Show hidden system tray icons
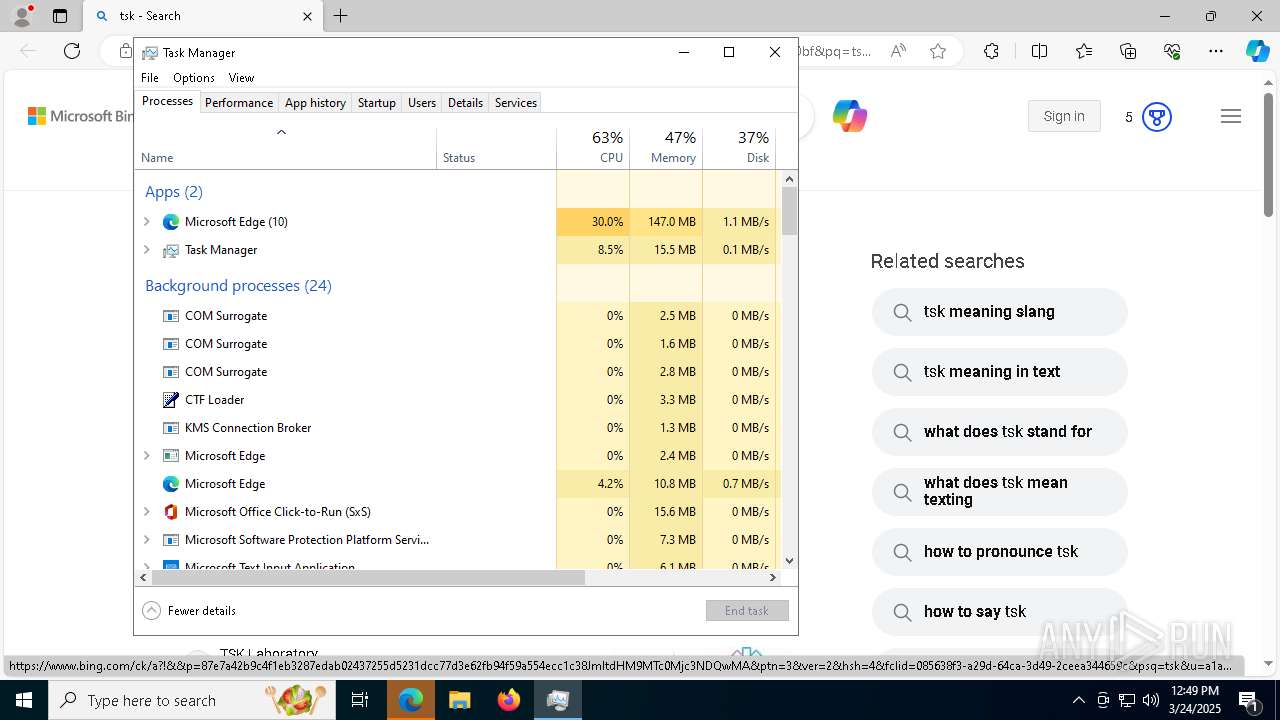Viewport: 1280px width, 720px height. (x=1078, y=700)
